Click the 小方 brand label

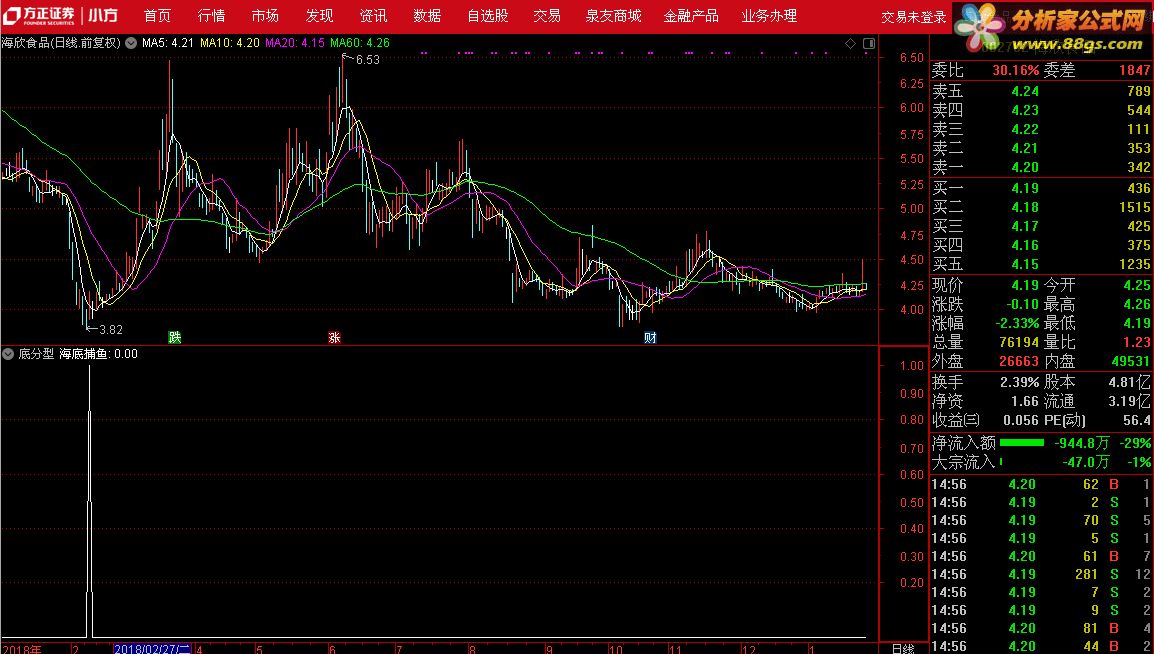(x=102, y=15)
